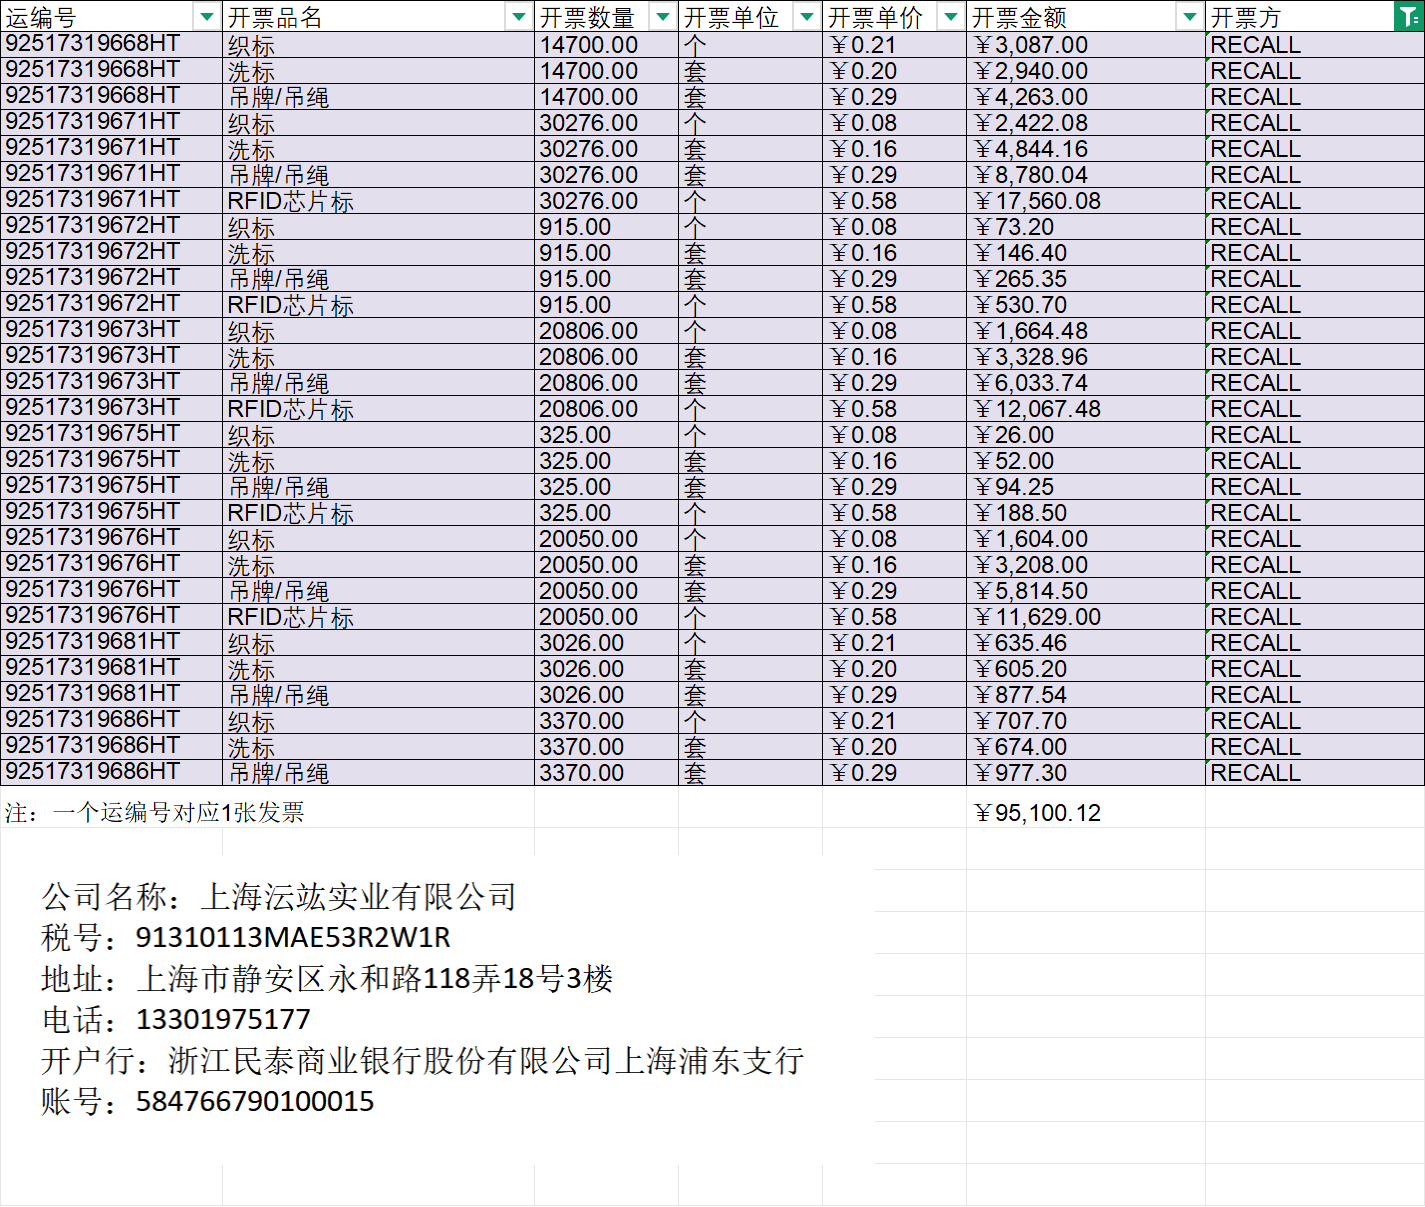Click the cell with amount ¥17,560.08
The height and width of the screenshot is (1207, 1425).
click(1038, 201)
